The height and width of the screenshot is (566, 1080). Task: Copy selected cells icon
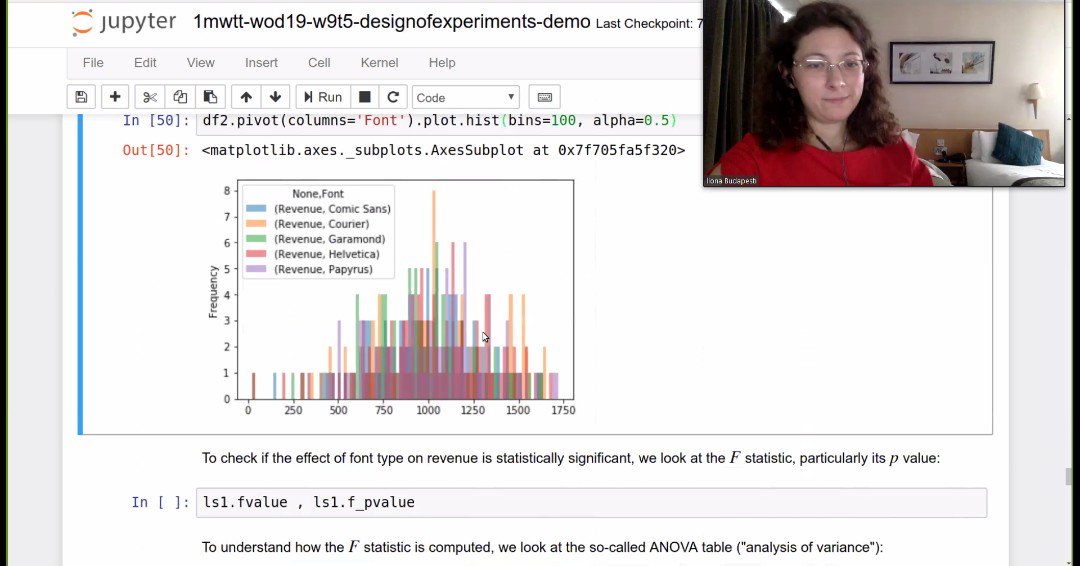[180, 97]
